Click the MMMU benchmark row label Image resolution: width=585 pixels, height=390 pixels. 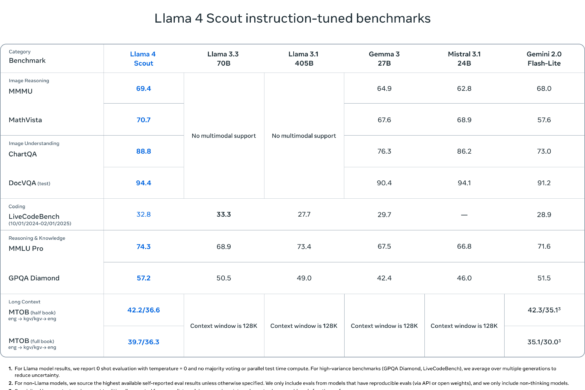coord(21,91)
